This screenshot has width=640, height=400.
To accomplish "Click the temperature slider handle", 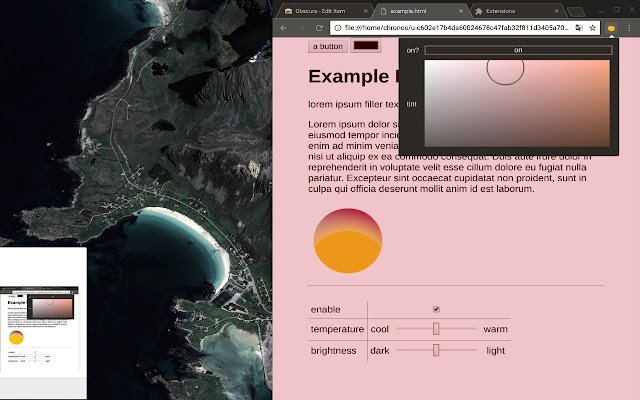I will tap(436, 329).
